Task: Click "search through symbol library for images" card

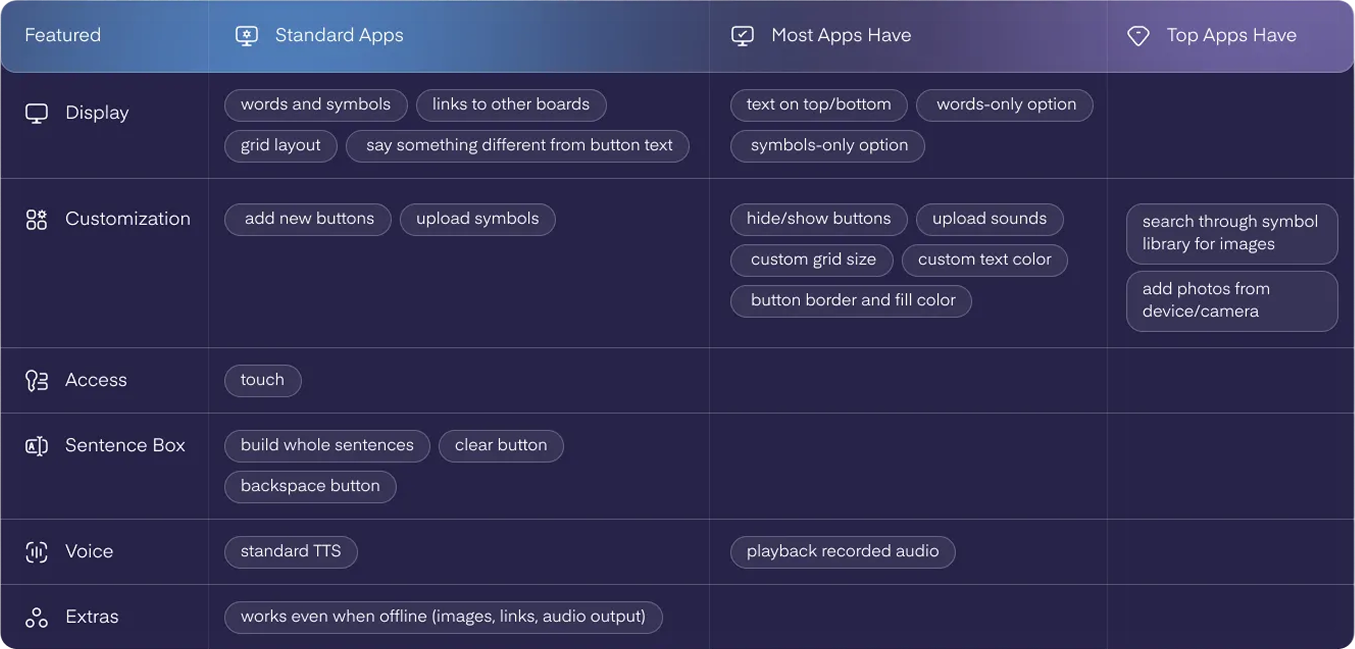Action: 1232,233
